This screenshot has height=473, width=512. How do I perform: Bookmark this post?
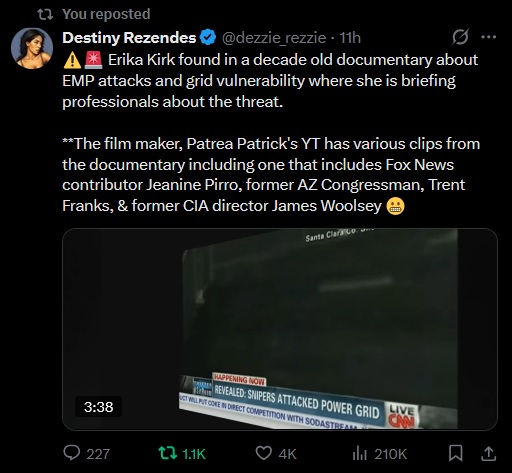455,454
